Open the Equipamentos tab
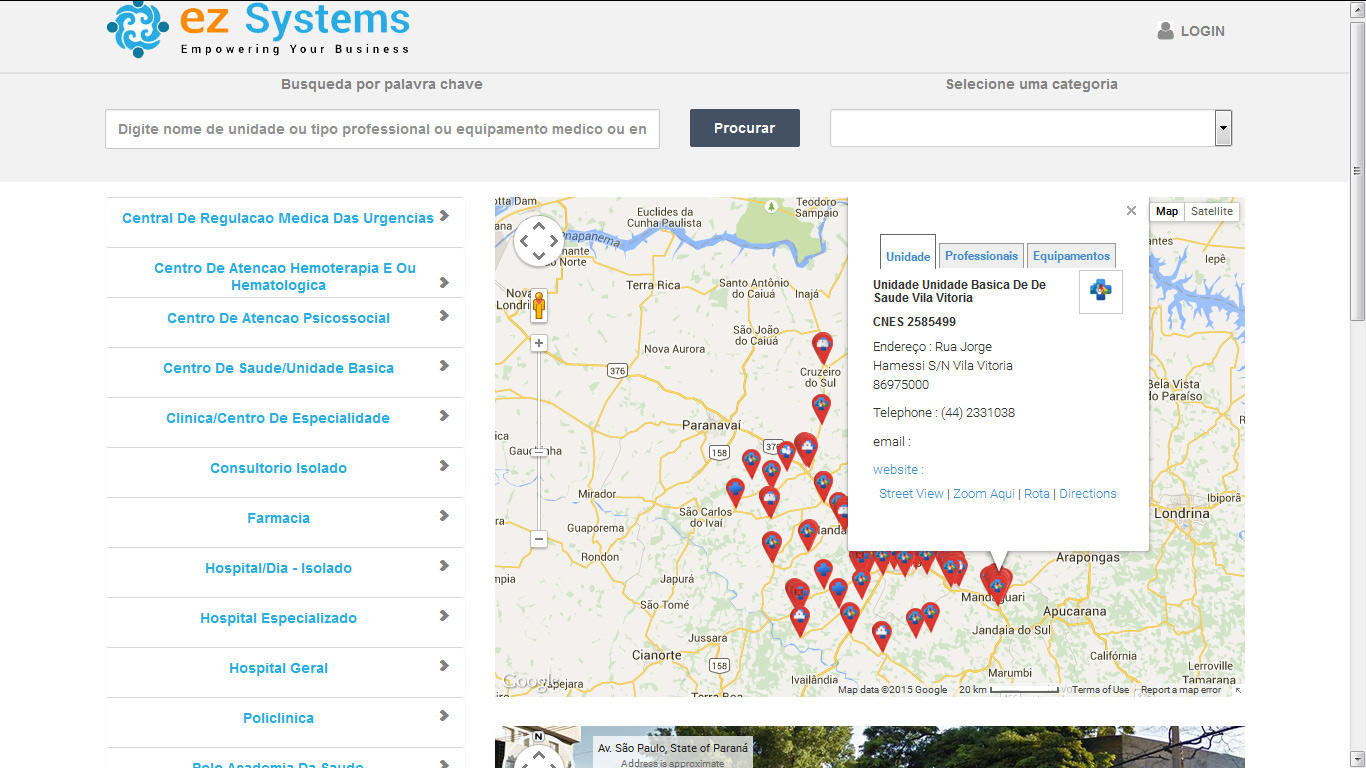 pyautogui.click(x=1071, y=256)
